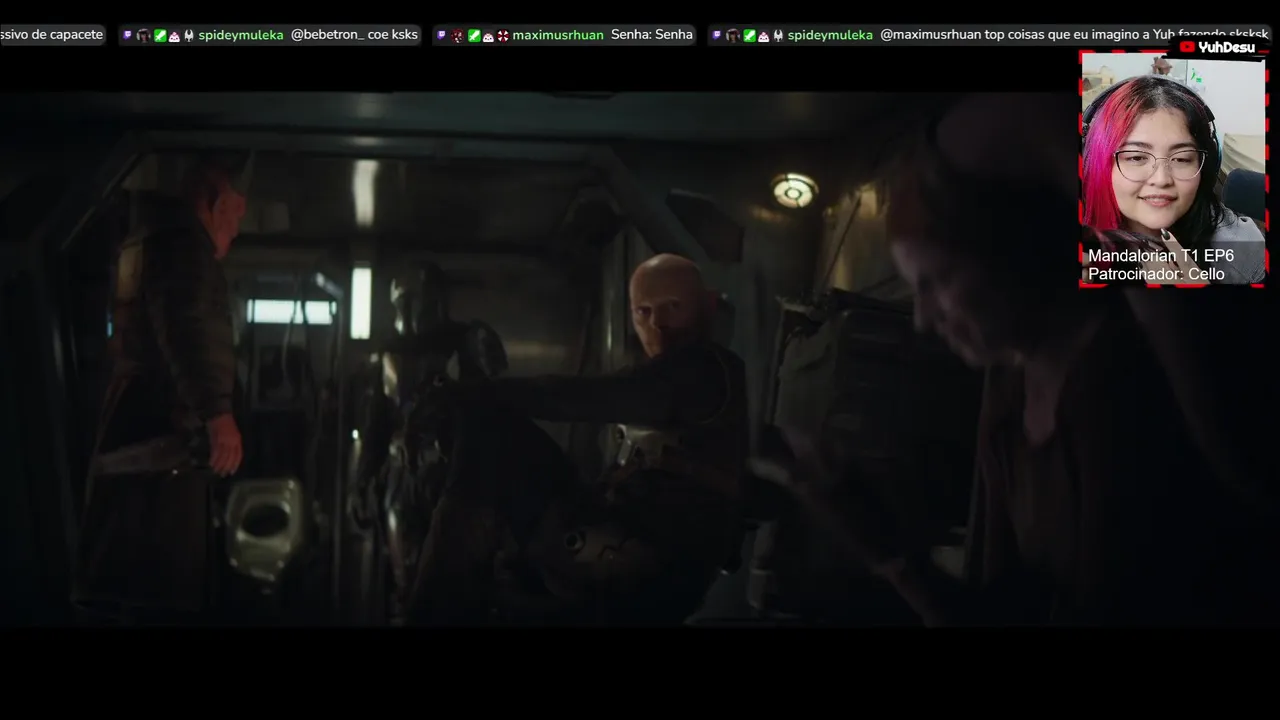Click the YouTube logo beside YuhDesu
Viewport: 1280px width, 720px height.
click(x=1187, y=47)
